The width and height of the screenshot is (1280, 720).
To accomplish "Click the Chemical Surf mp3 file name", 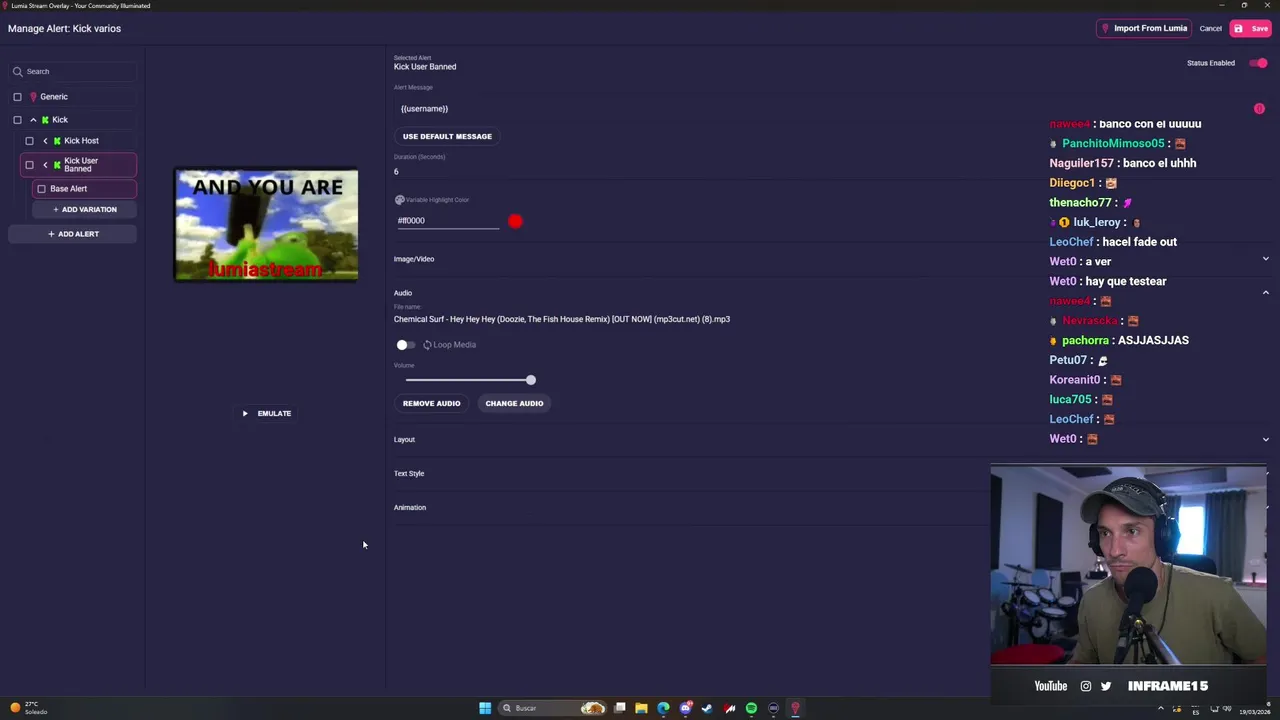I will [x=562, y=320].
